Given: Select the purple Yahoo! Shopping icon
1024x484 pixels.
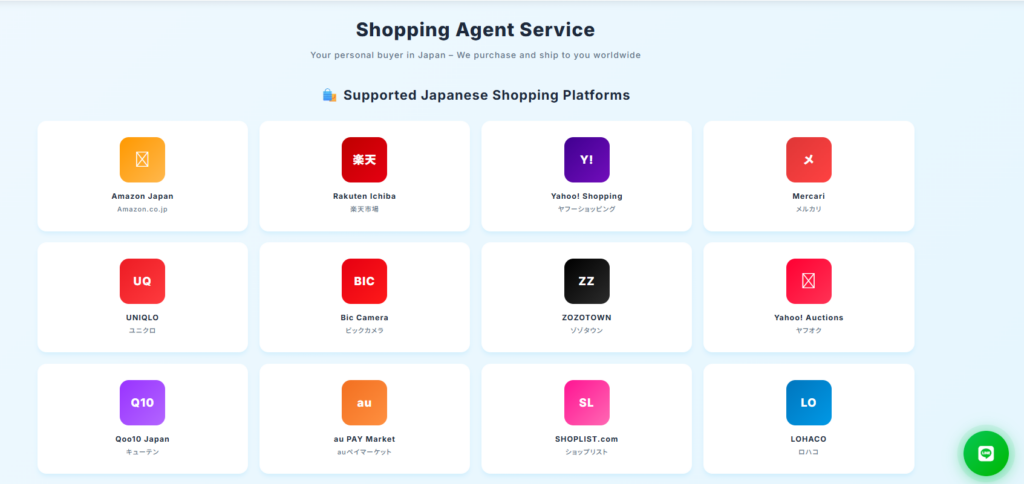Looking at the screenshot, I should [x=586, y=160].
